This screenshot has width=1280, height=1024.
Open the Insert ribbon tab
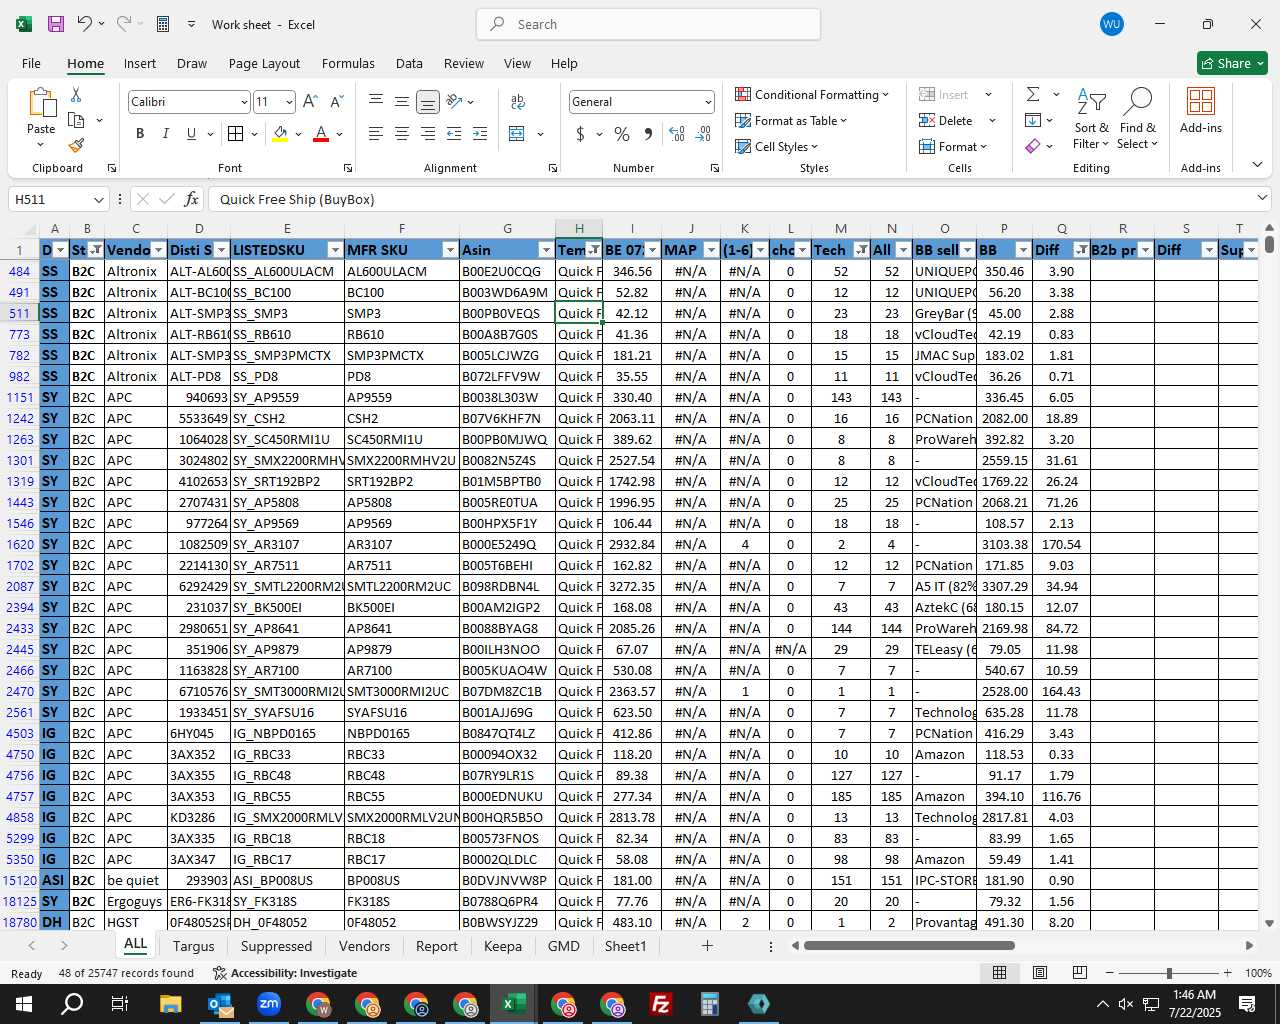point(140,63)
